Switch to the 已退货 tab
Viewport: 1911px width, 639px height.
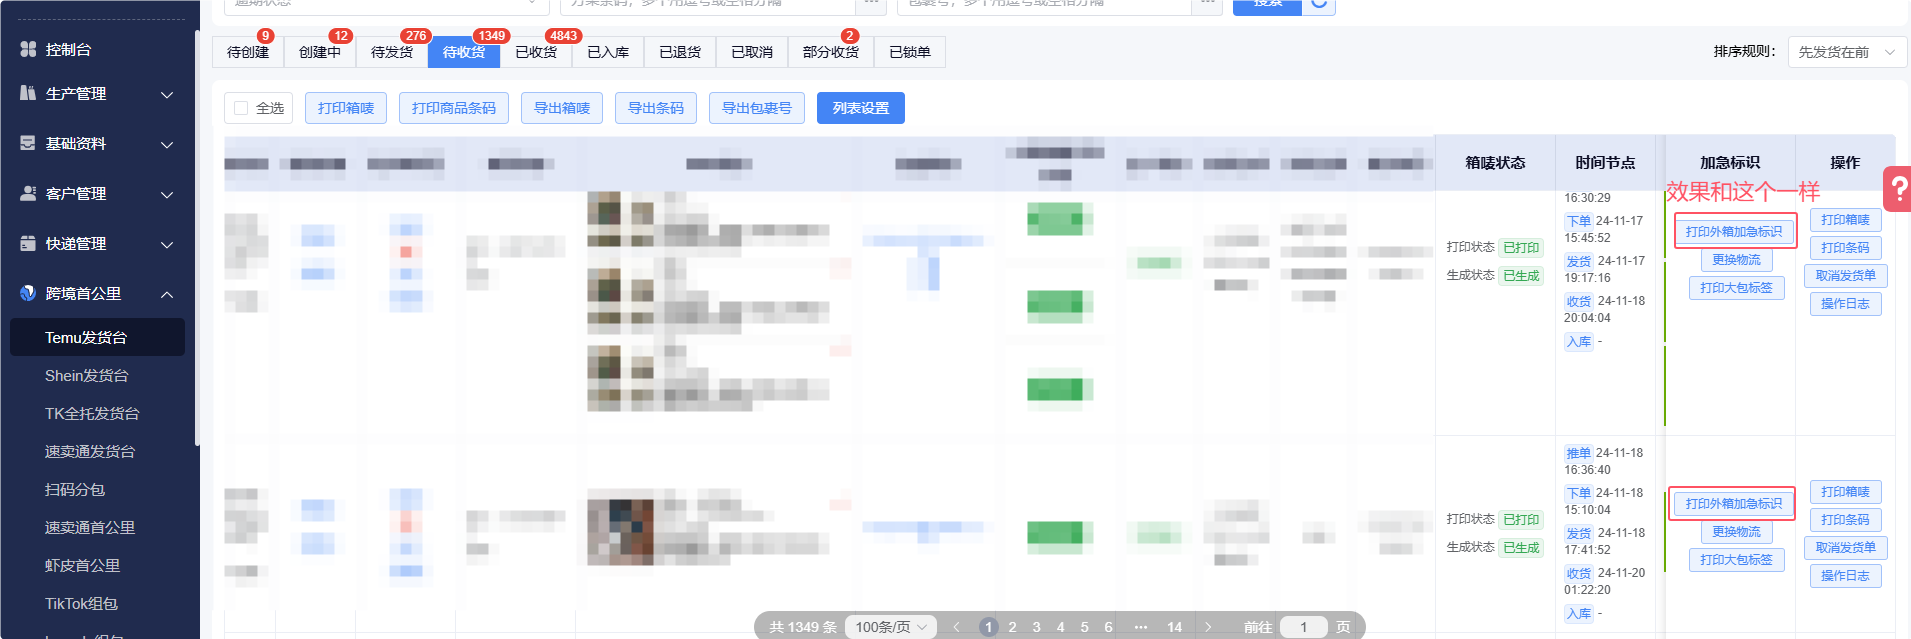(680, 52)
